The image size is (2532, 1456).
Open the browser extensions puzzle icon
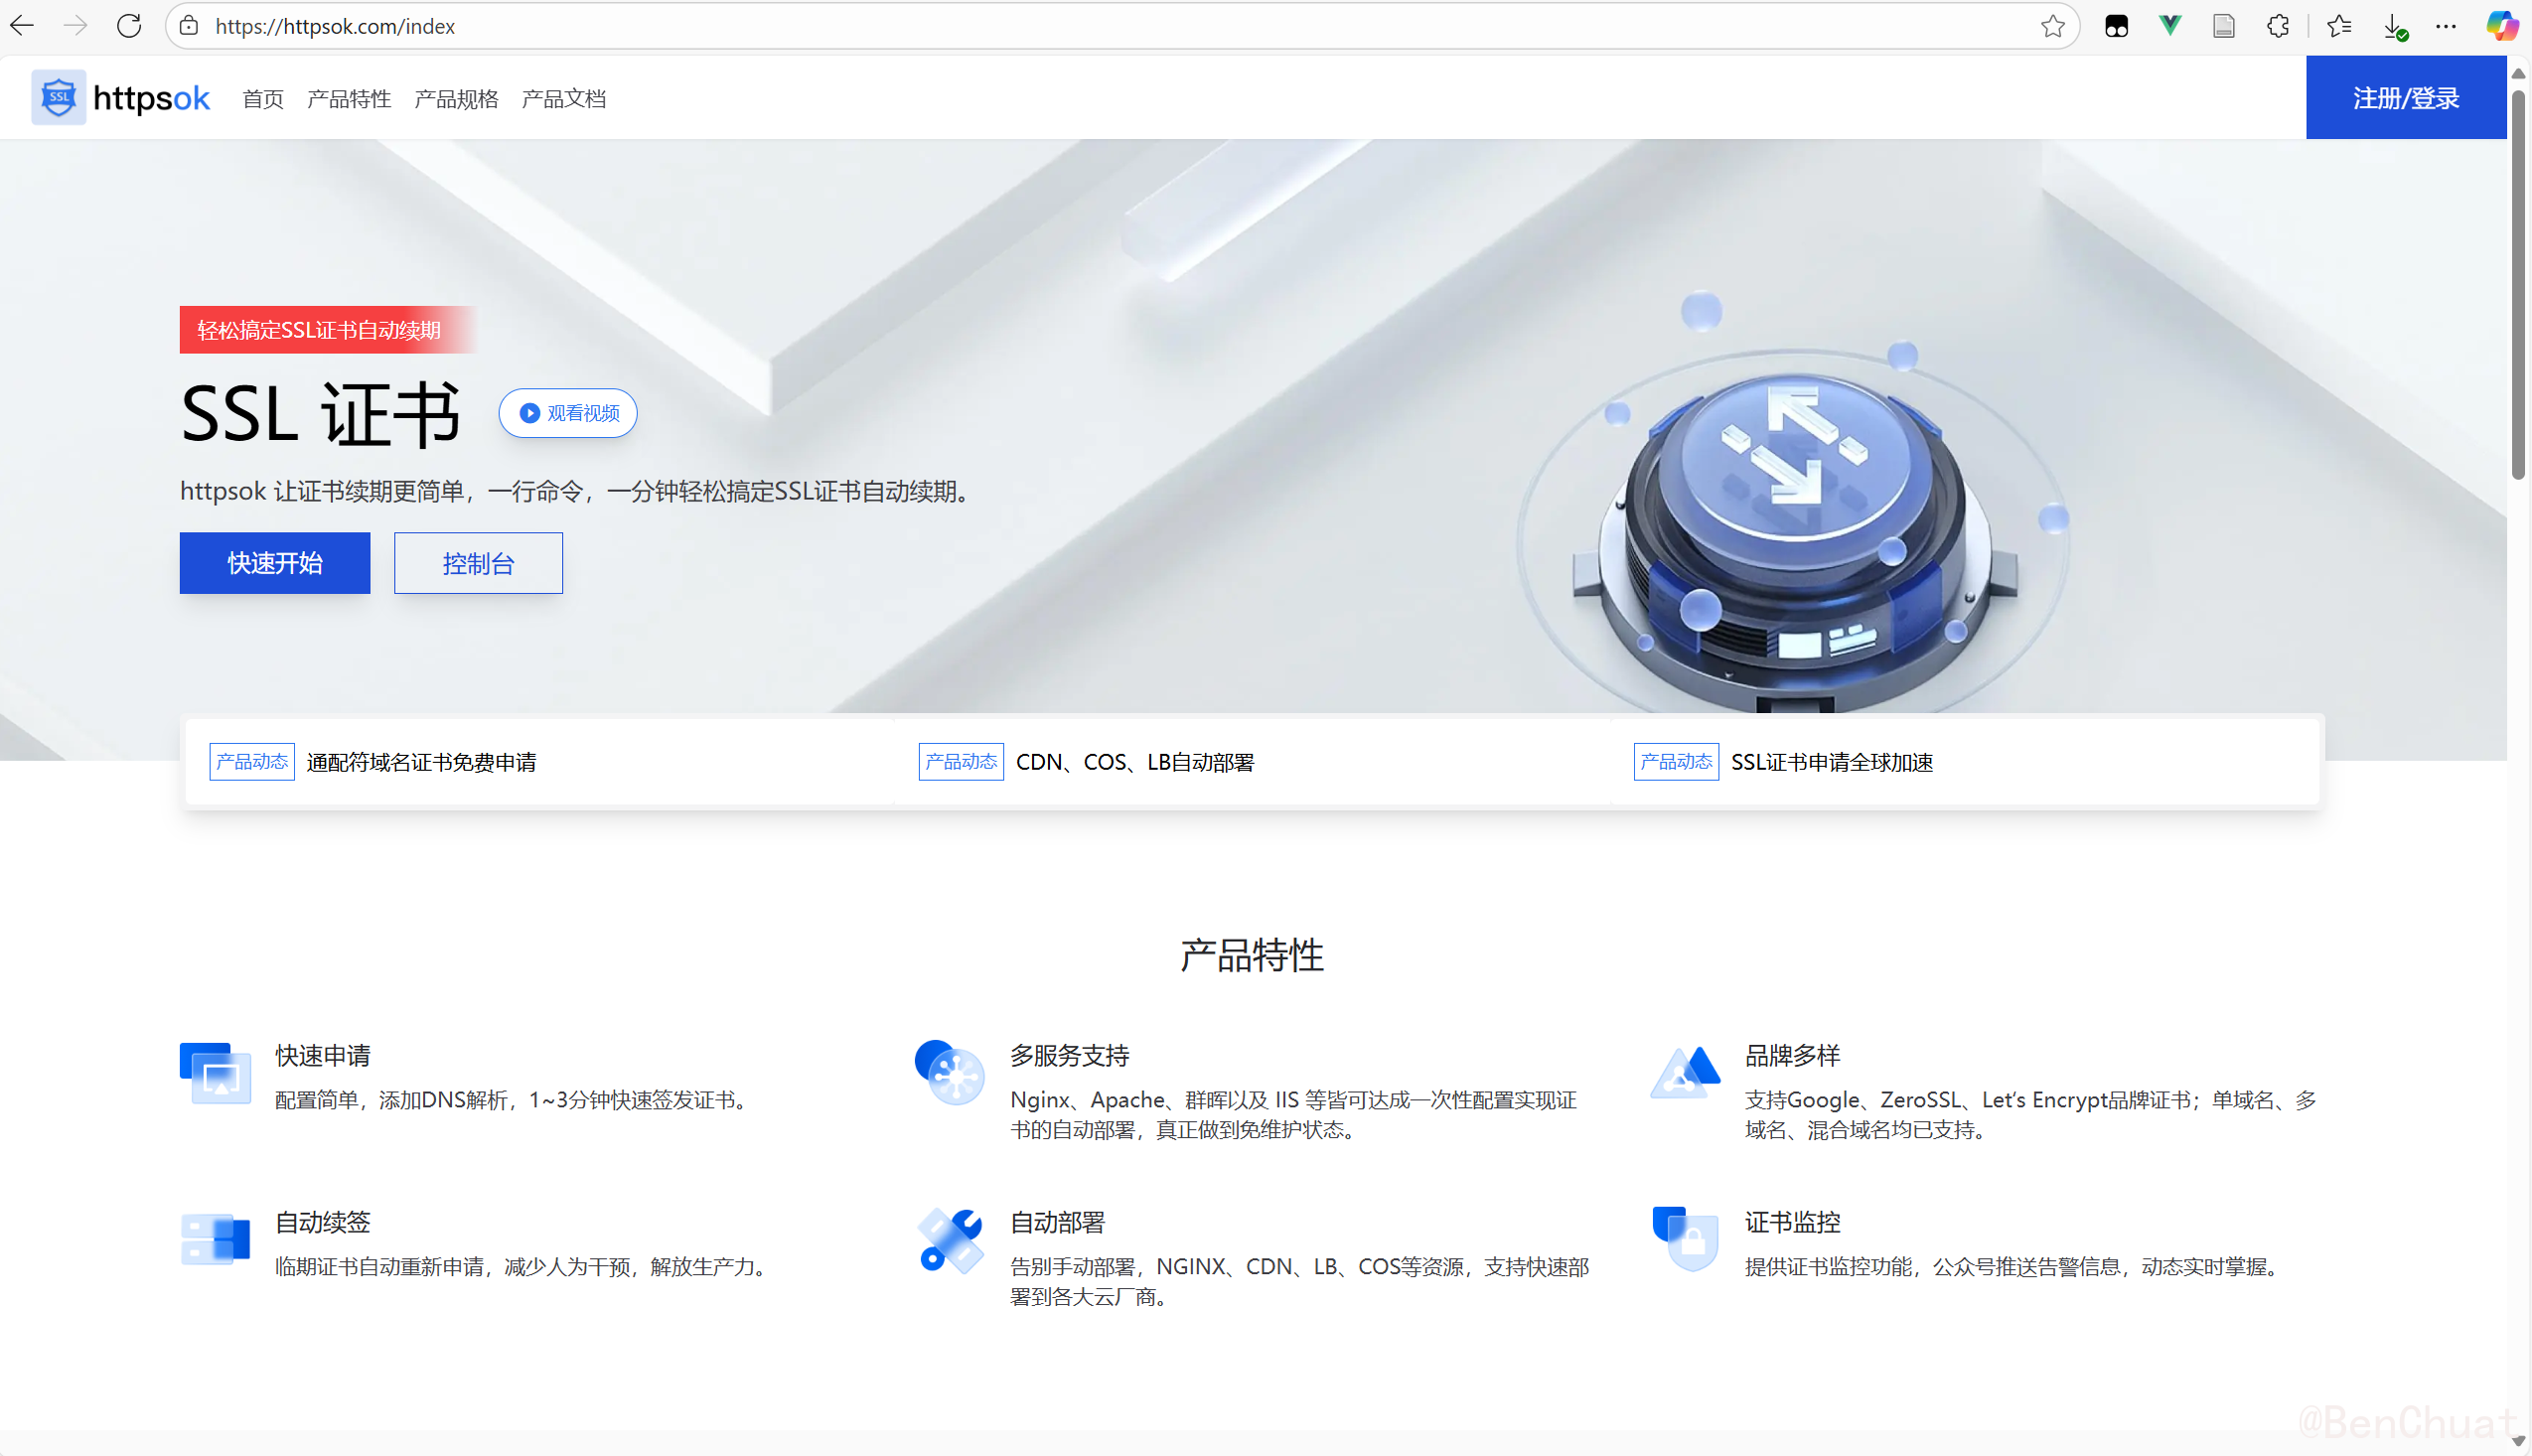(x=2277, y=26)
